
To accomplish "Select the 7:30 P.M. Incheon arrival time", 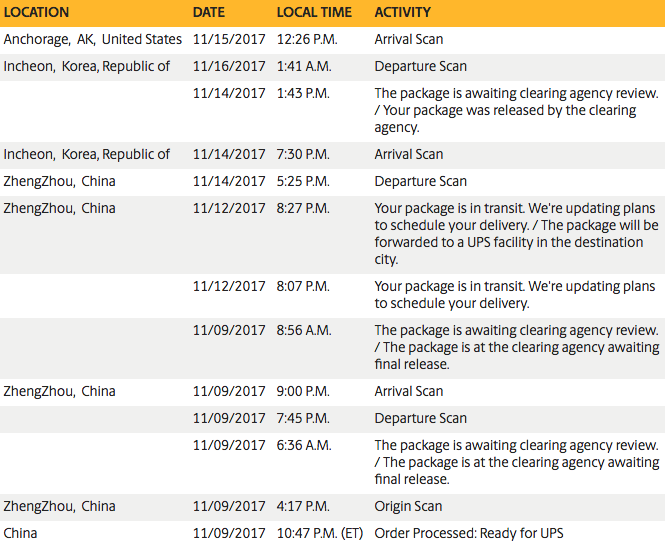I will click(303, 155).
